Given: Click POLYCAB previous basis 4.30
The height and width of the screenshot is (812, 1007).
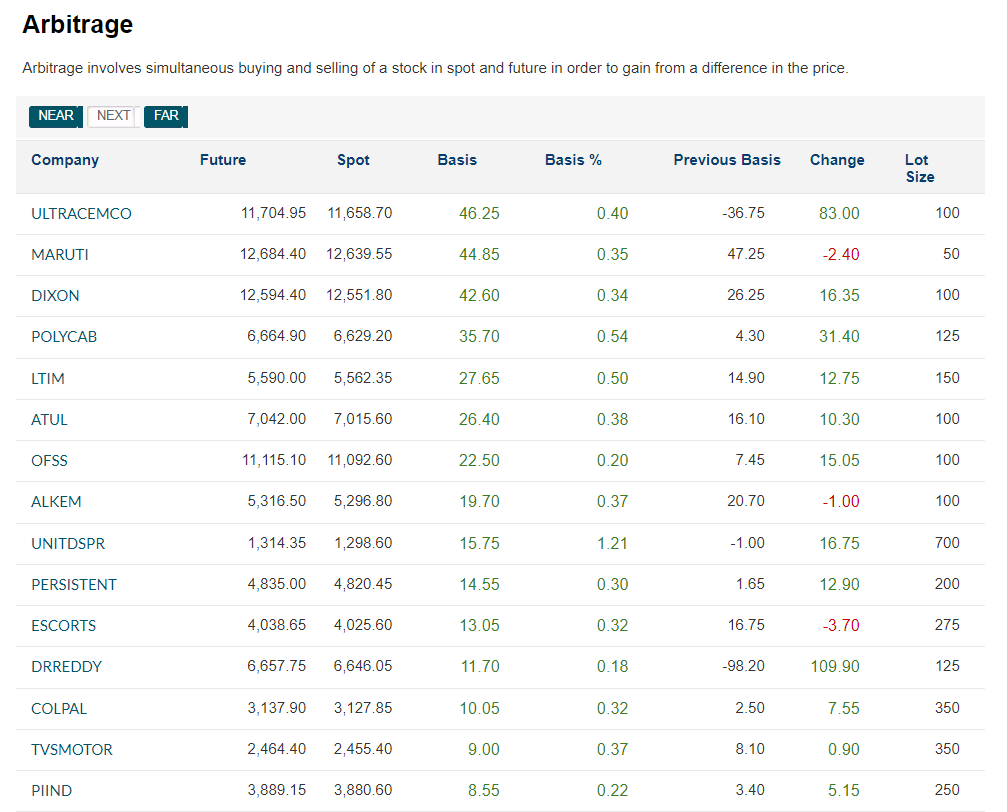Looking at the screenshot, I should [x=750, y=337].
